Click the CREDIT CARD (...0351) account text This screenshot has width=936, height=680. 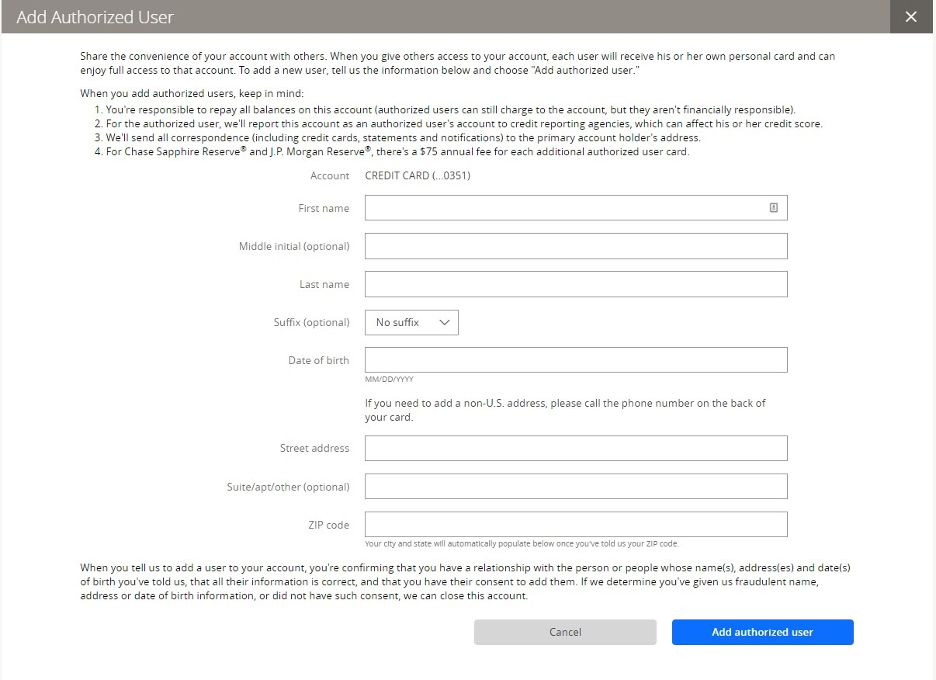click(x=417, y=176)
